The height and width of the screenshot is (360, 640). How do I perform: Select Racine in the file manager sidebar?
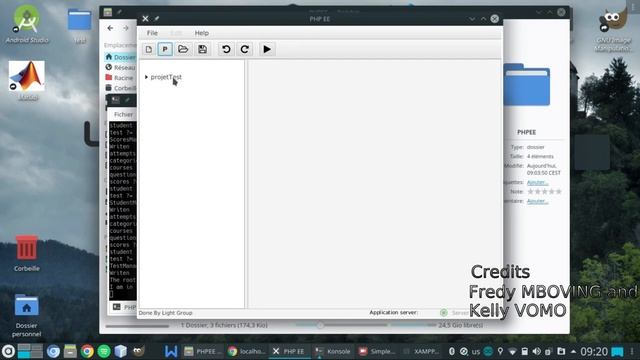click(120, 78)
